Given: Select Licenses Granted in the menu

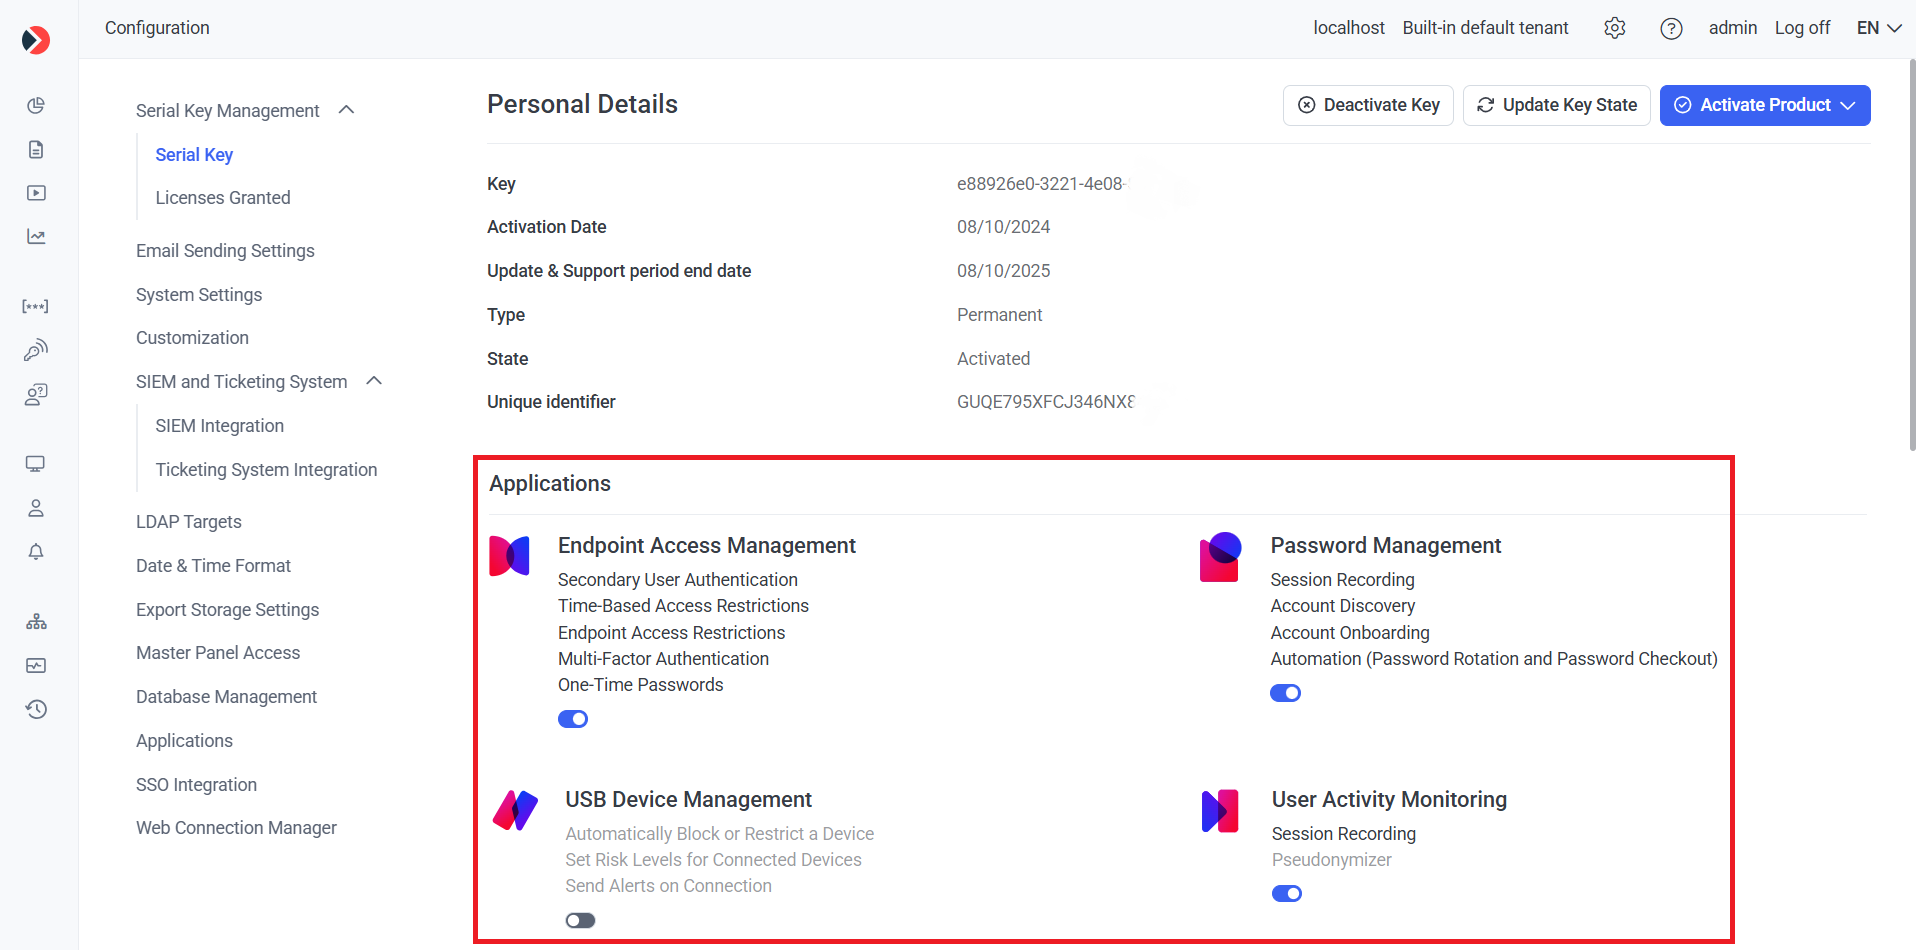Looking at the screenshot, I should tap(223, 198).
